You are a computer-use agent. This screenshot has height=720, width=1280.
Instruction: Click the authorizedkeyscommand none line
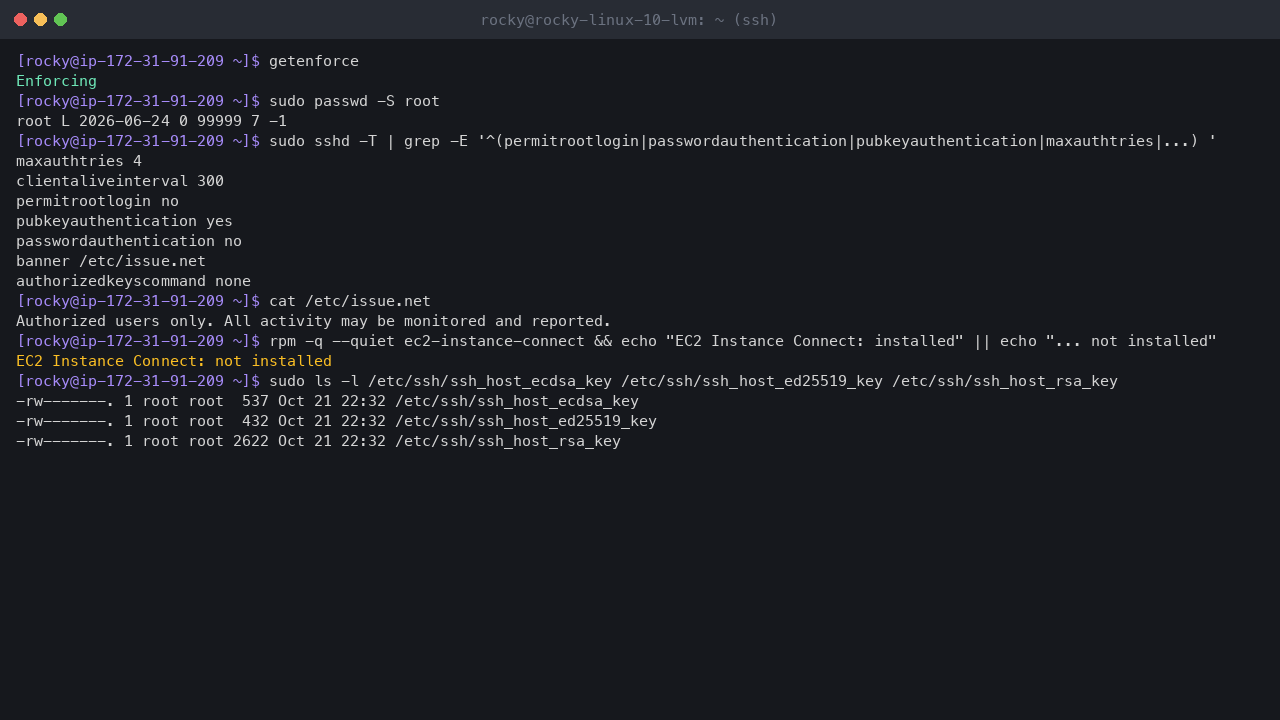coord(133,281)
